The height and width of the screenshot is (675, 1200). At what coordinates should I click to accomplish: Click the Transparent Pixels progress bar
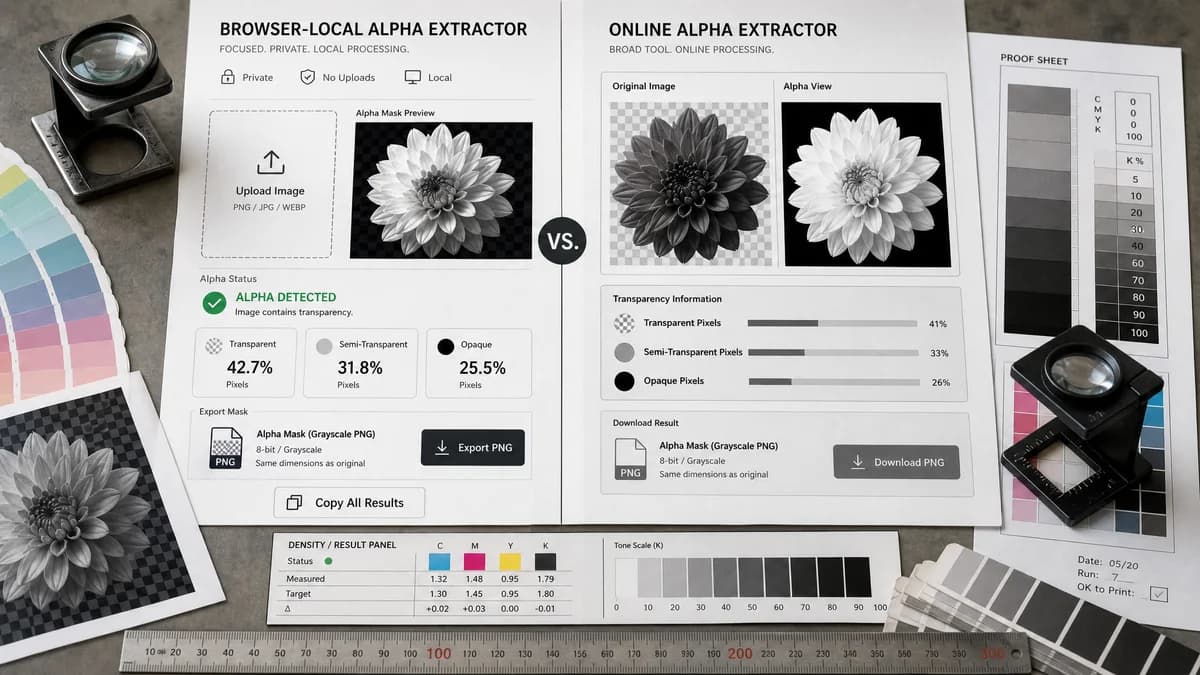tap(832, 323)
